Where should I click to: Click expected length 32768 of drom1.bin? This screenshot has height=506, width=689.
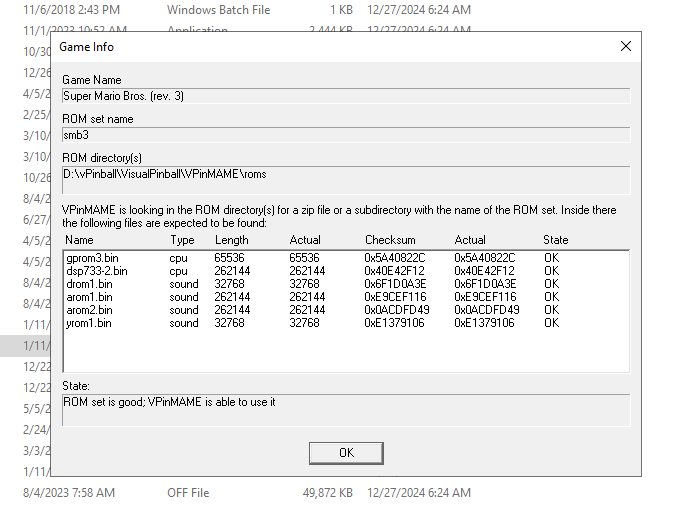[229, 284]
